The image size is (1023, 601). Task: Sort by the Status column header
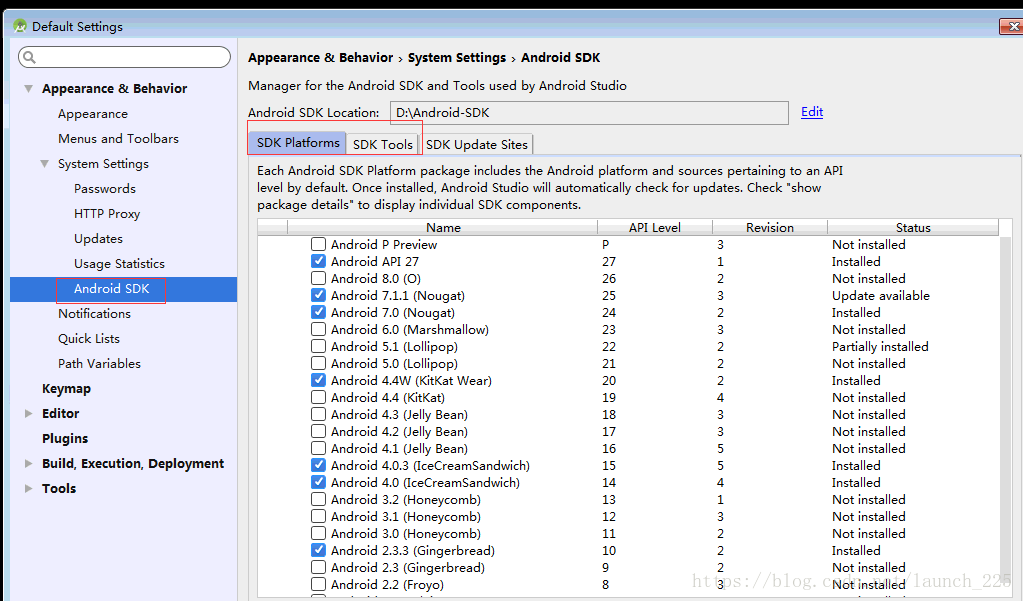913,227
